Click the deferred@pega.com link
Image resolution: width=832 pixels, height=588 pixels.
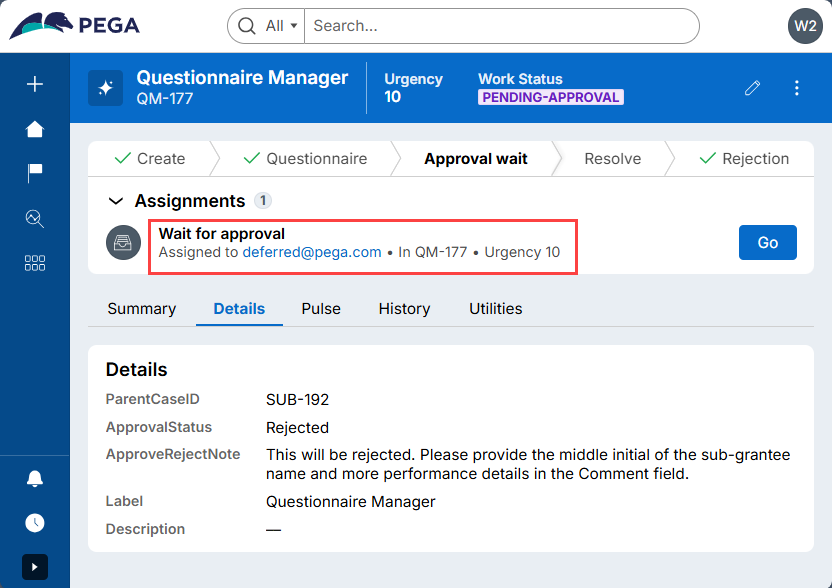point(312,252)
